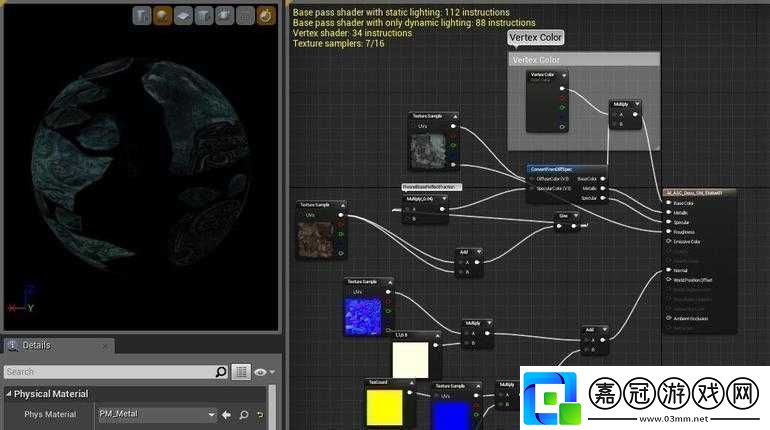
Task: Click the white constant color preview
Action: [411, 360]
